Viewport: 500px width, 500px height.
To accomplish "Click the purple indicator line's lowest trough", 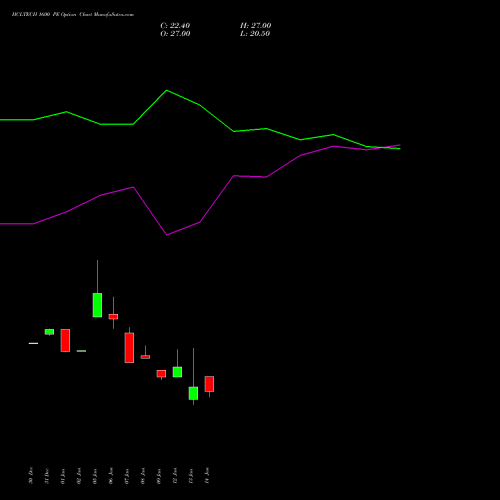I will point(167,235).
